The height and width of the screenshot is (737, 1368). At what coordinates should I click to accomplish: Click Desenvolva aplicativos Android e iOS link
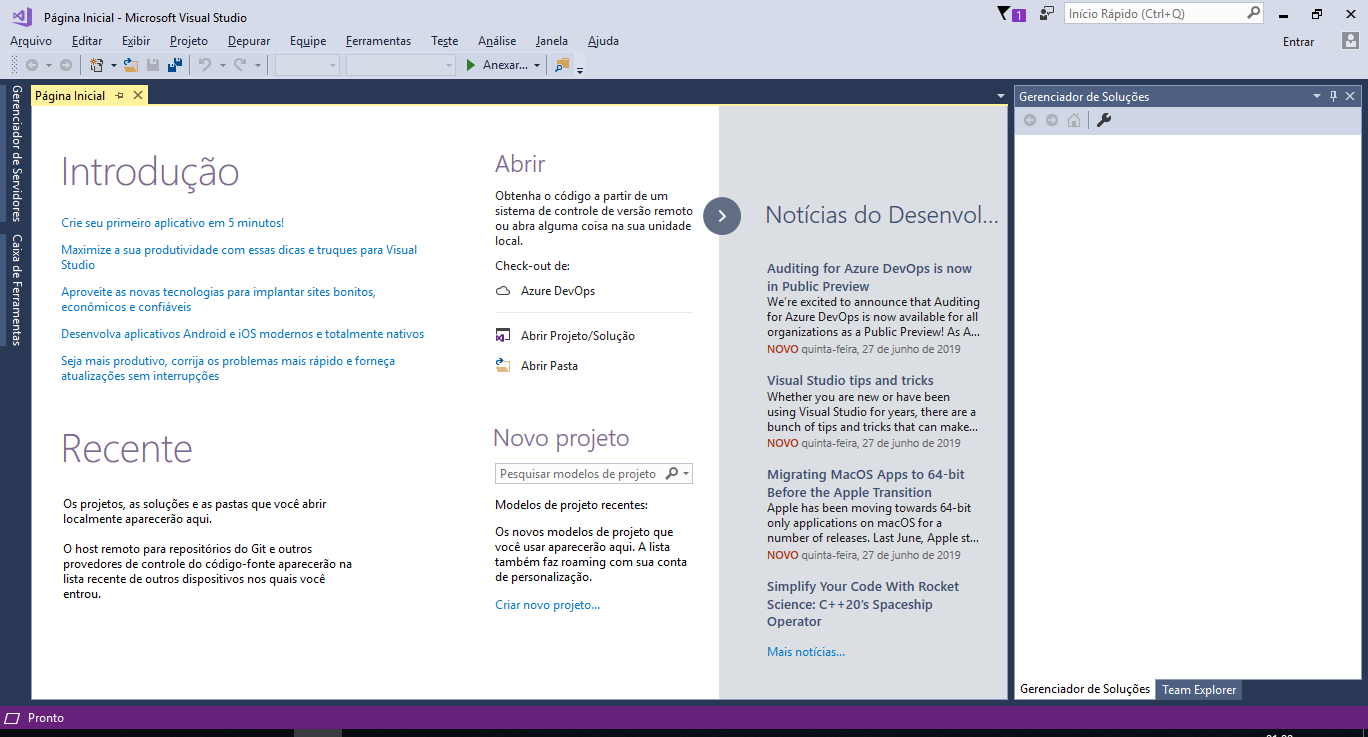(x=242, y=334)
